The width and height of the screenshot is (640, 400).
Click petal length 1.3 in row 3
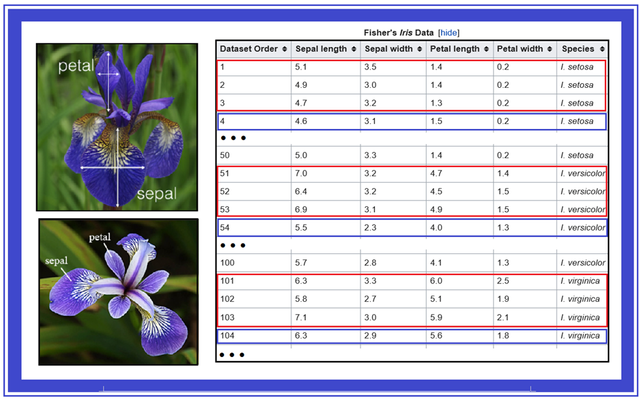pyautogui.click(x=436, y=103)
